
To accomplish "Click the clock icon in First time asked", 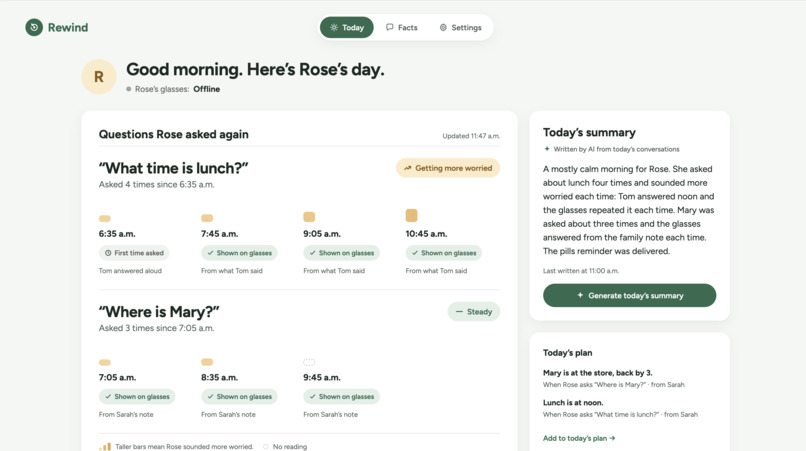I will pyautogui.click(x=108, y=253).
